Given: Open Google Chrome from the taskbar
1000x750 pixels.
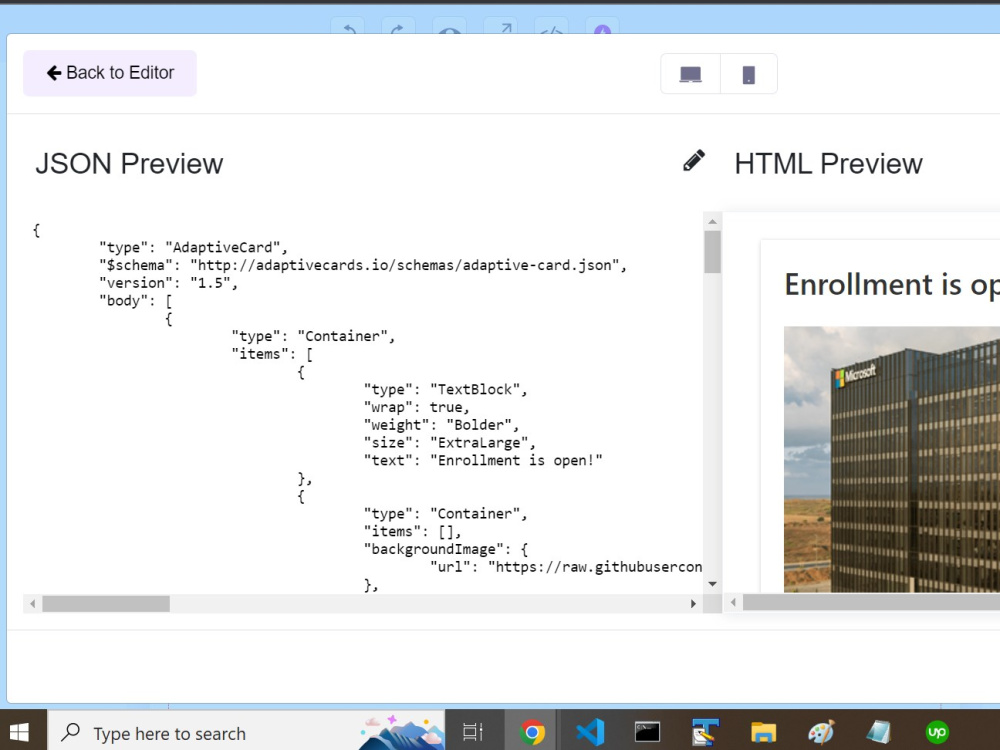Looking at the screenshot, I should click(x=532, y=732).
